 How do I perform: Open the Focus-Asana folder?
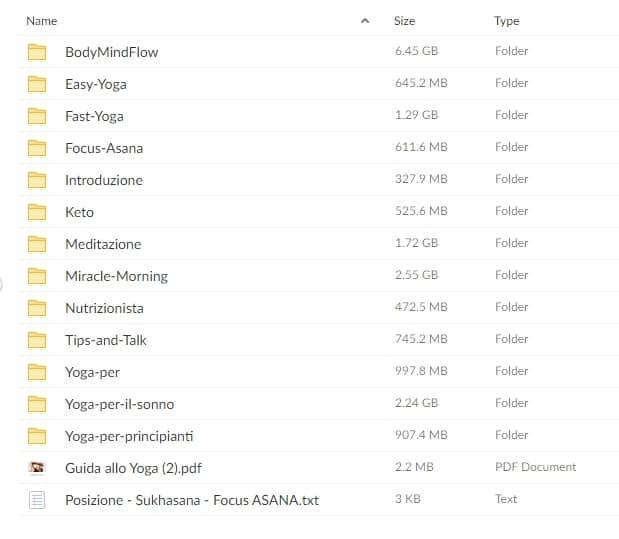coord(104,148)
